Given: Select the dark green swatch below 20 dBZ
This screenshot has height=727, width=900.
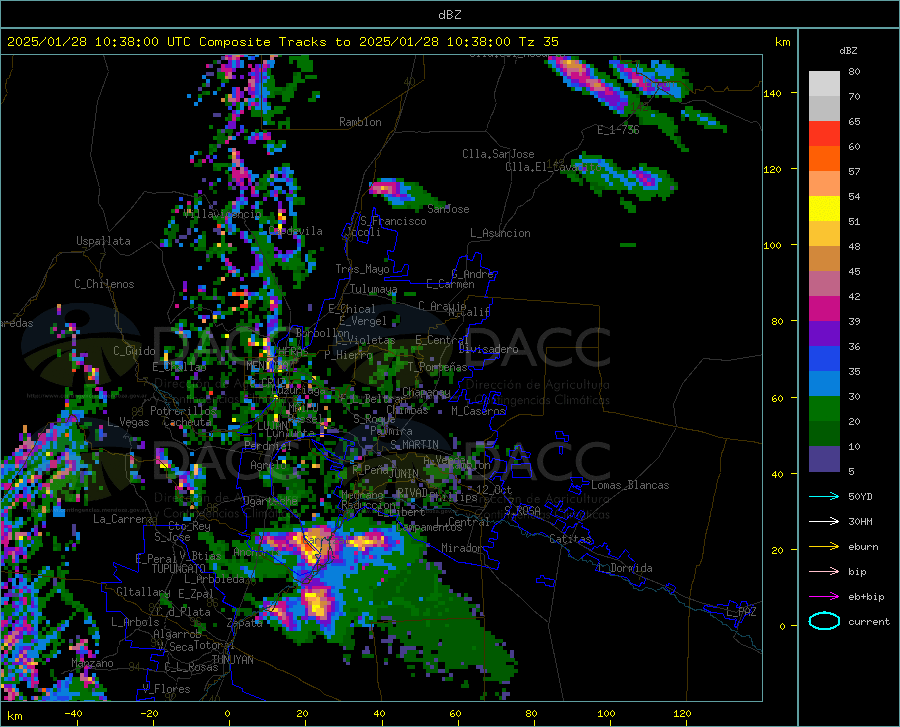Looking at the screenshot, I should point(824,434).
